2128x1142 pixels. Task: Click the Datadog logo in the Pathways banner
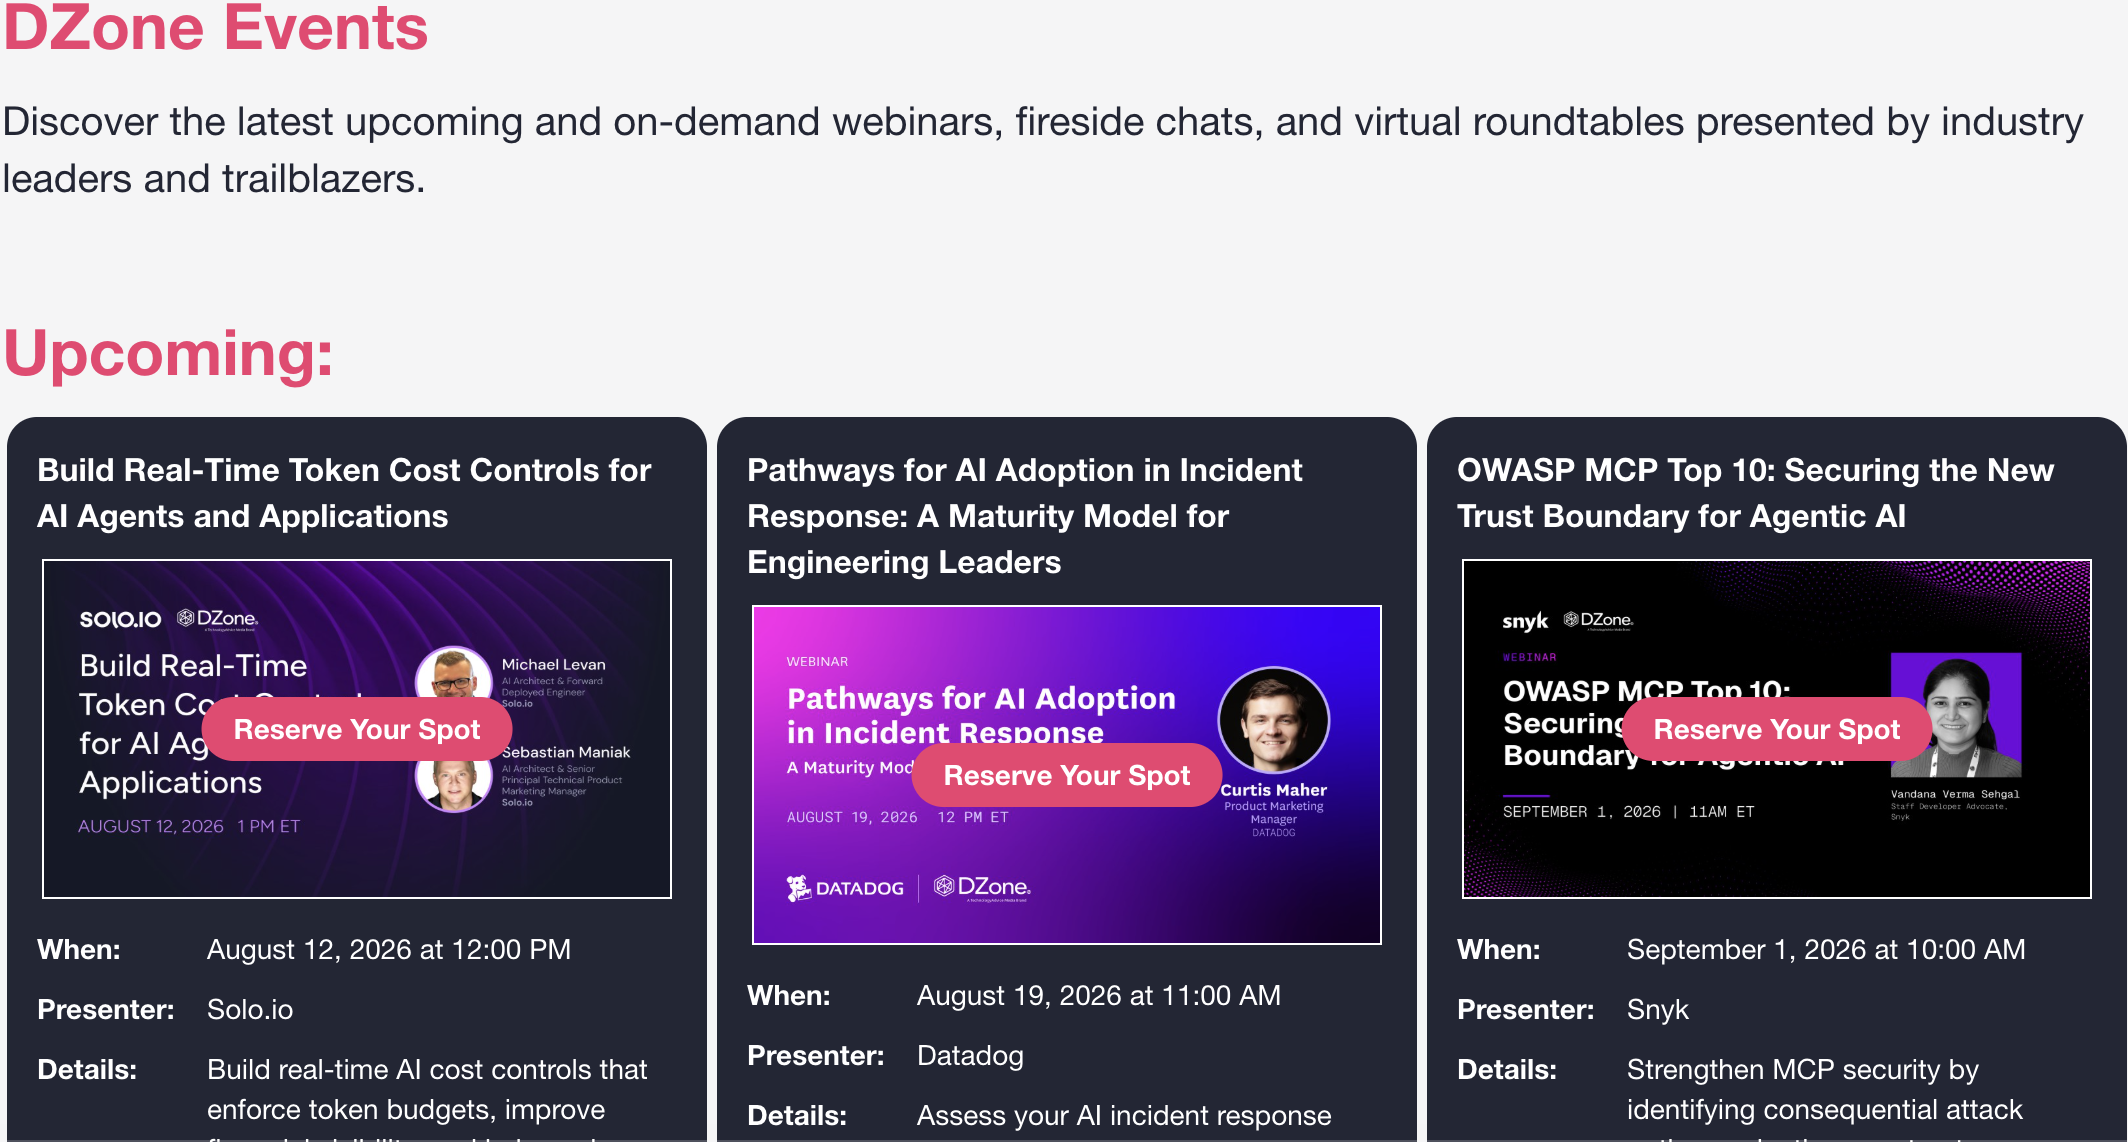tap(845, 888)
